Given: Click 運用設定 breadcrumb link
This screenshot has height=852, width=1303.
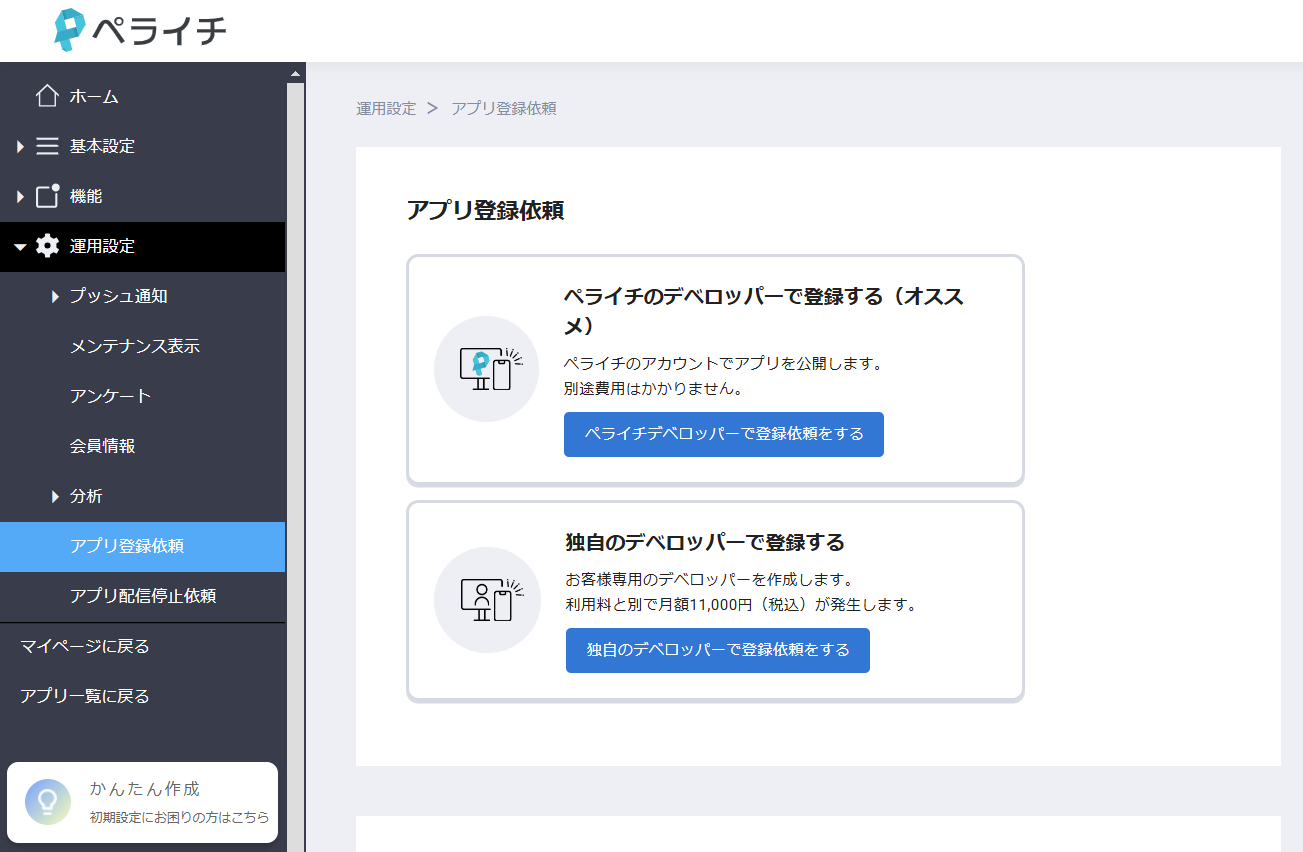Looking at the screenshot, I should click(x=386, y=108).
